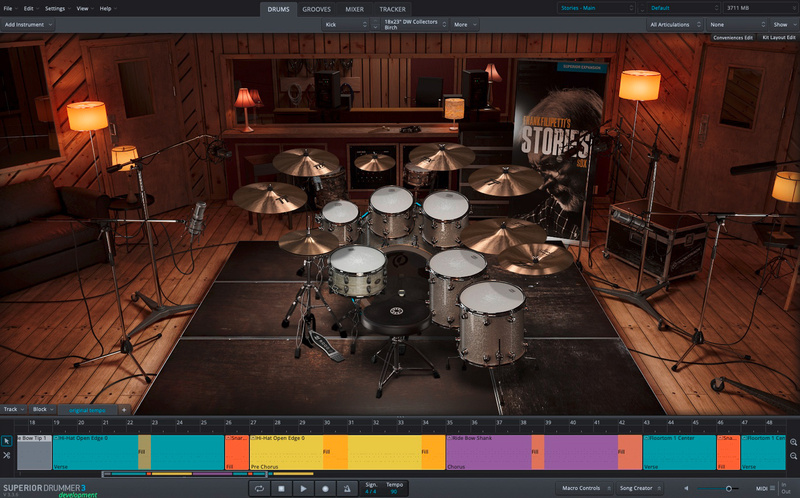Select the hi-hat cymbal on its stand
Image resolution: width=800 pixels, height=498 pixels.
(308, 242)
